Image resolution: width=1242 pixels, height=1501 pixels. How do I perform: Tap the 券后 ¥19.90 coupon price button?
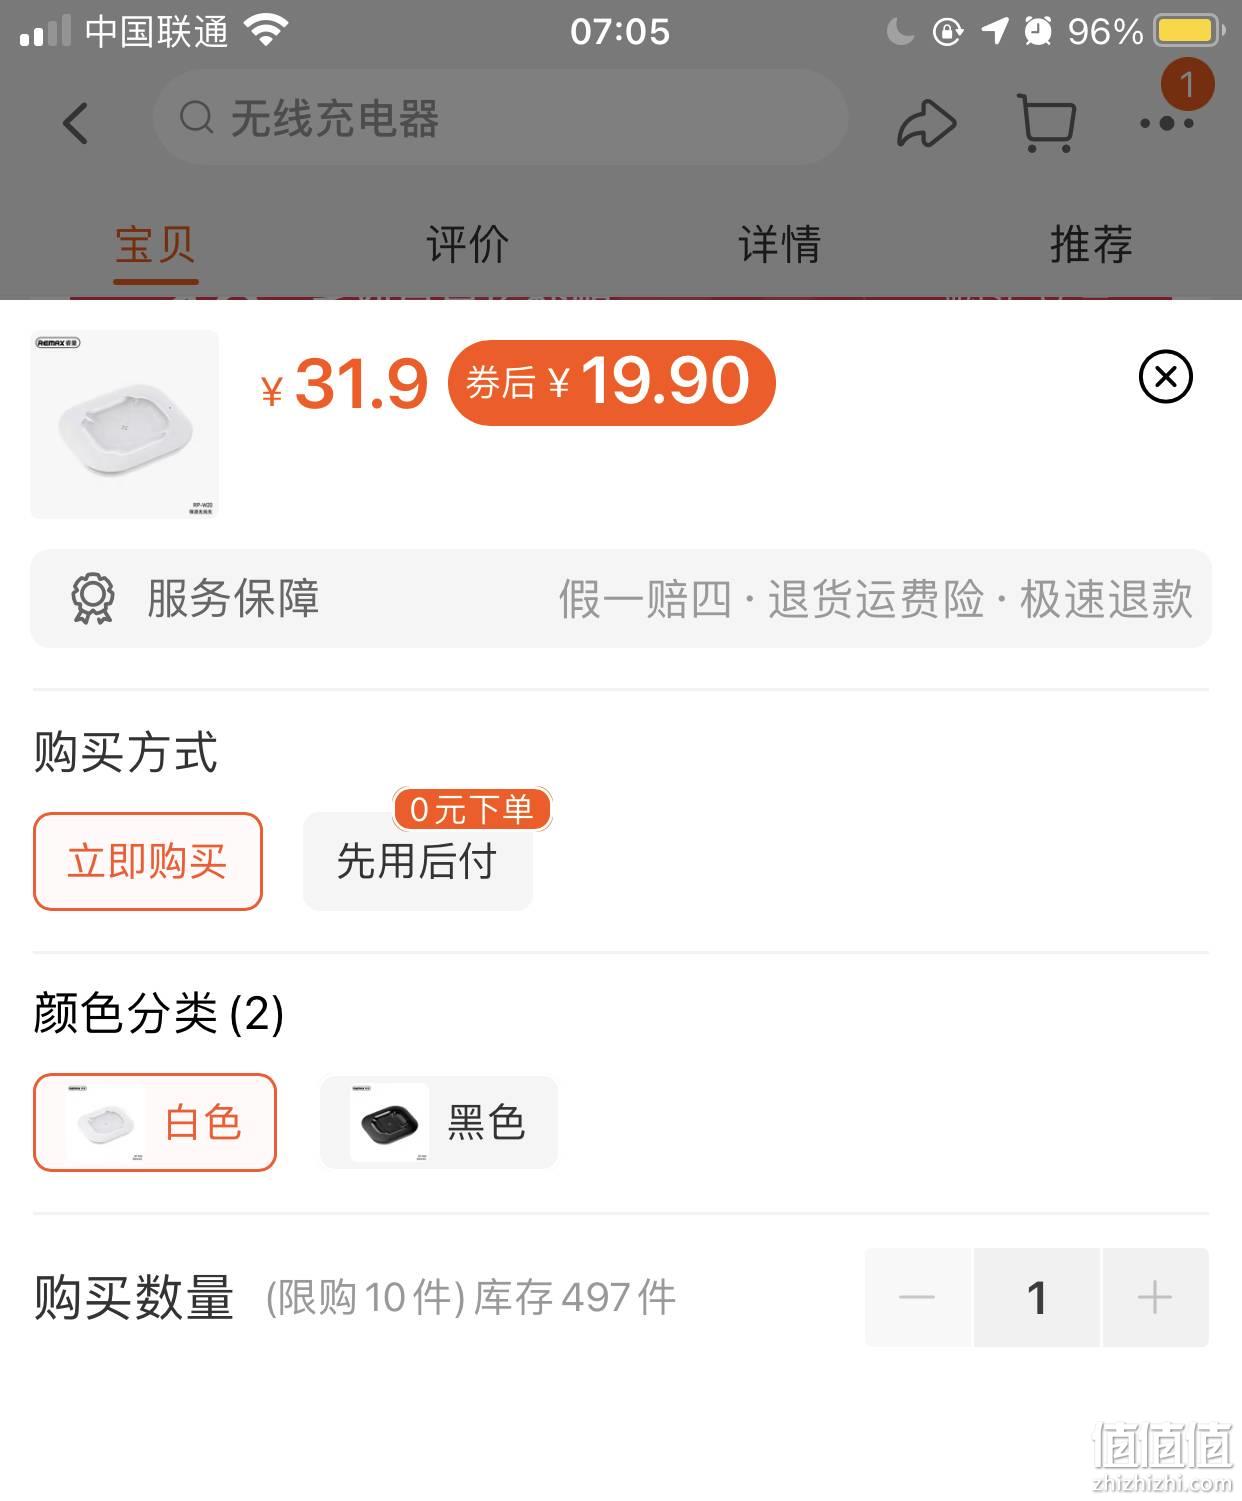[x=612, y=383]
